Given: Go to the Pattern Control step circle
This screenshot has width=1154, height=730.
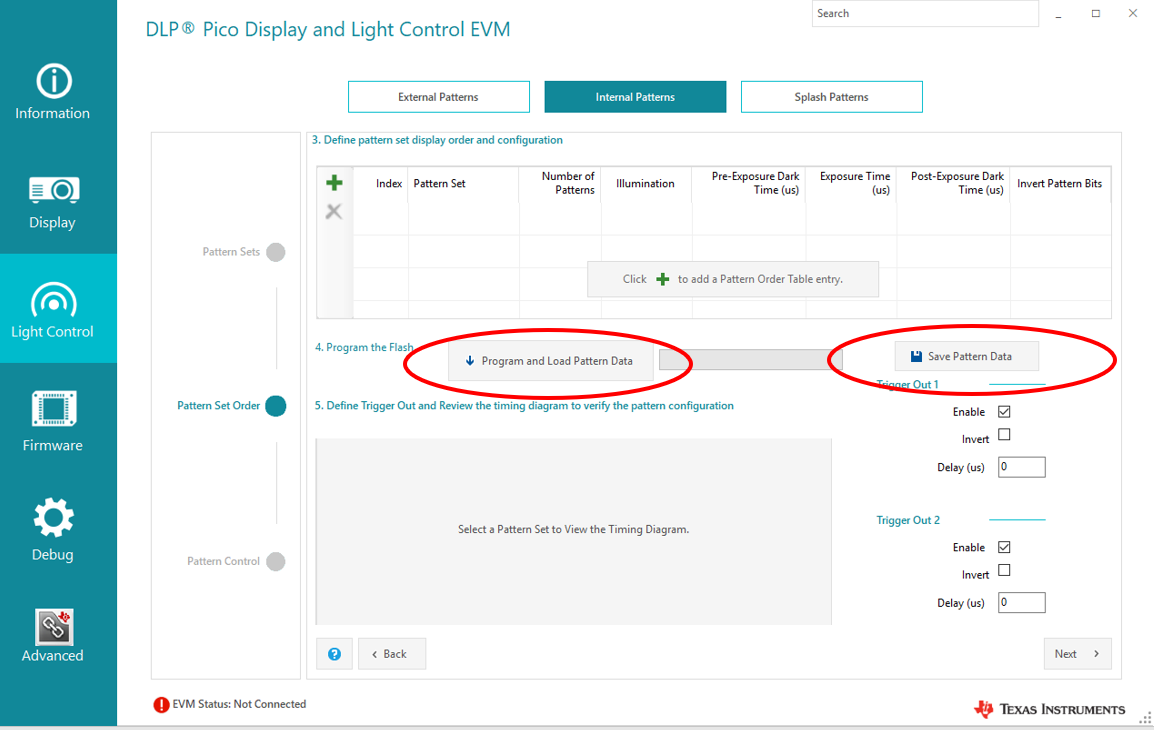Looking at the screenshot, I should click(276, 561).
